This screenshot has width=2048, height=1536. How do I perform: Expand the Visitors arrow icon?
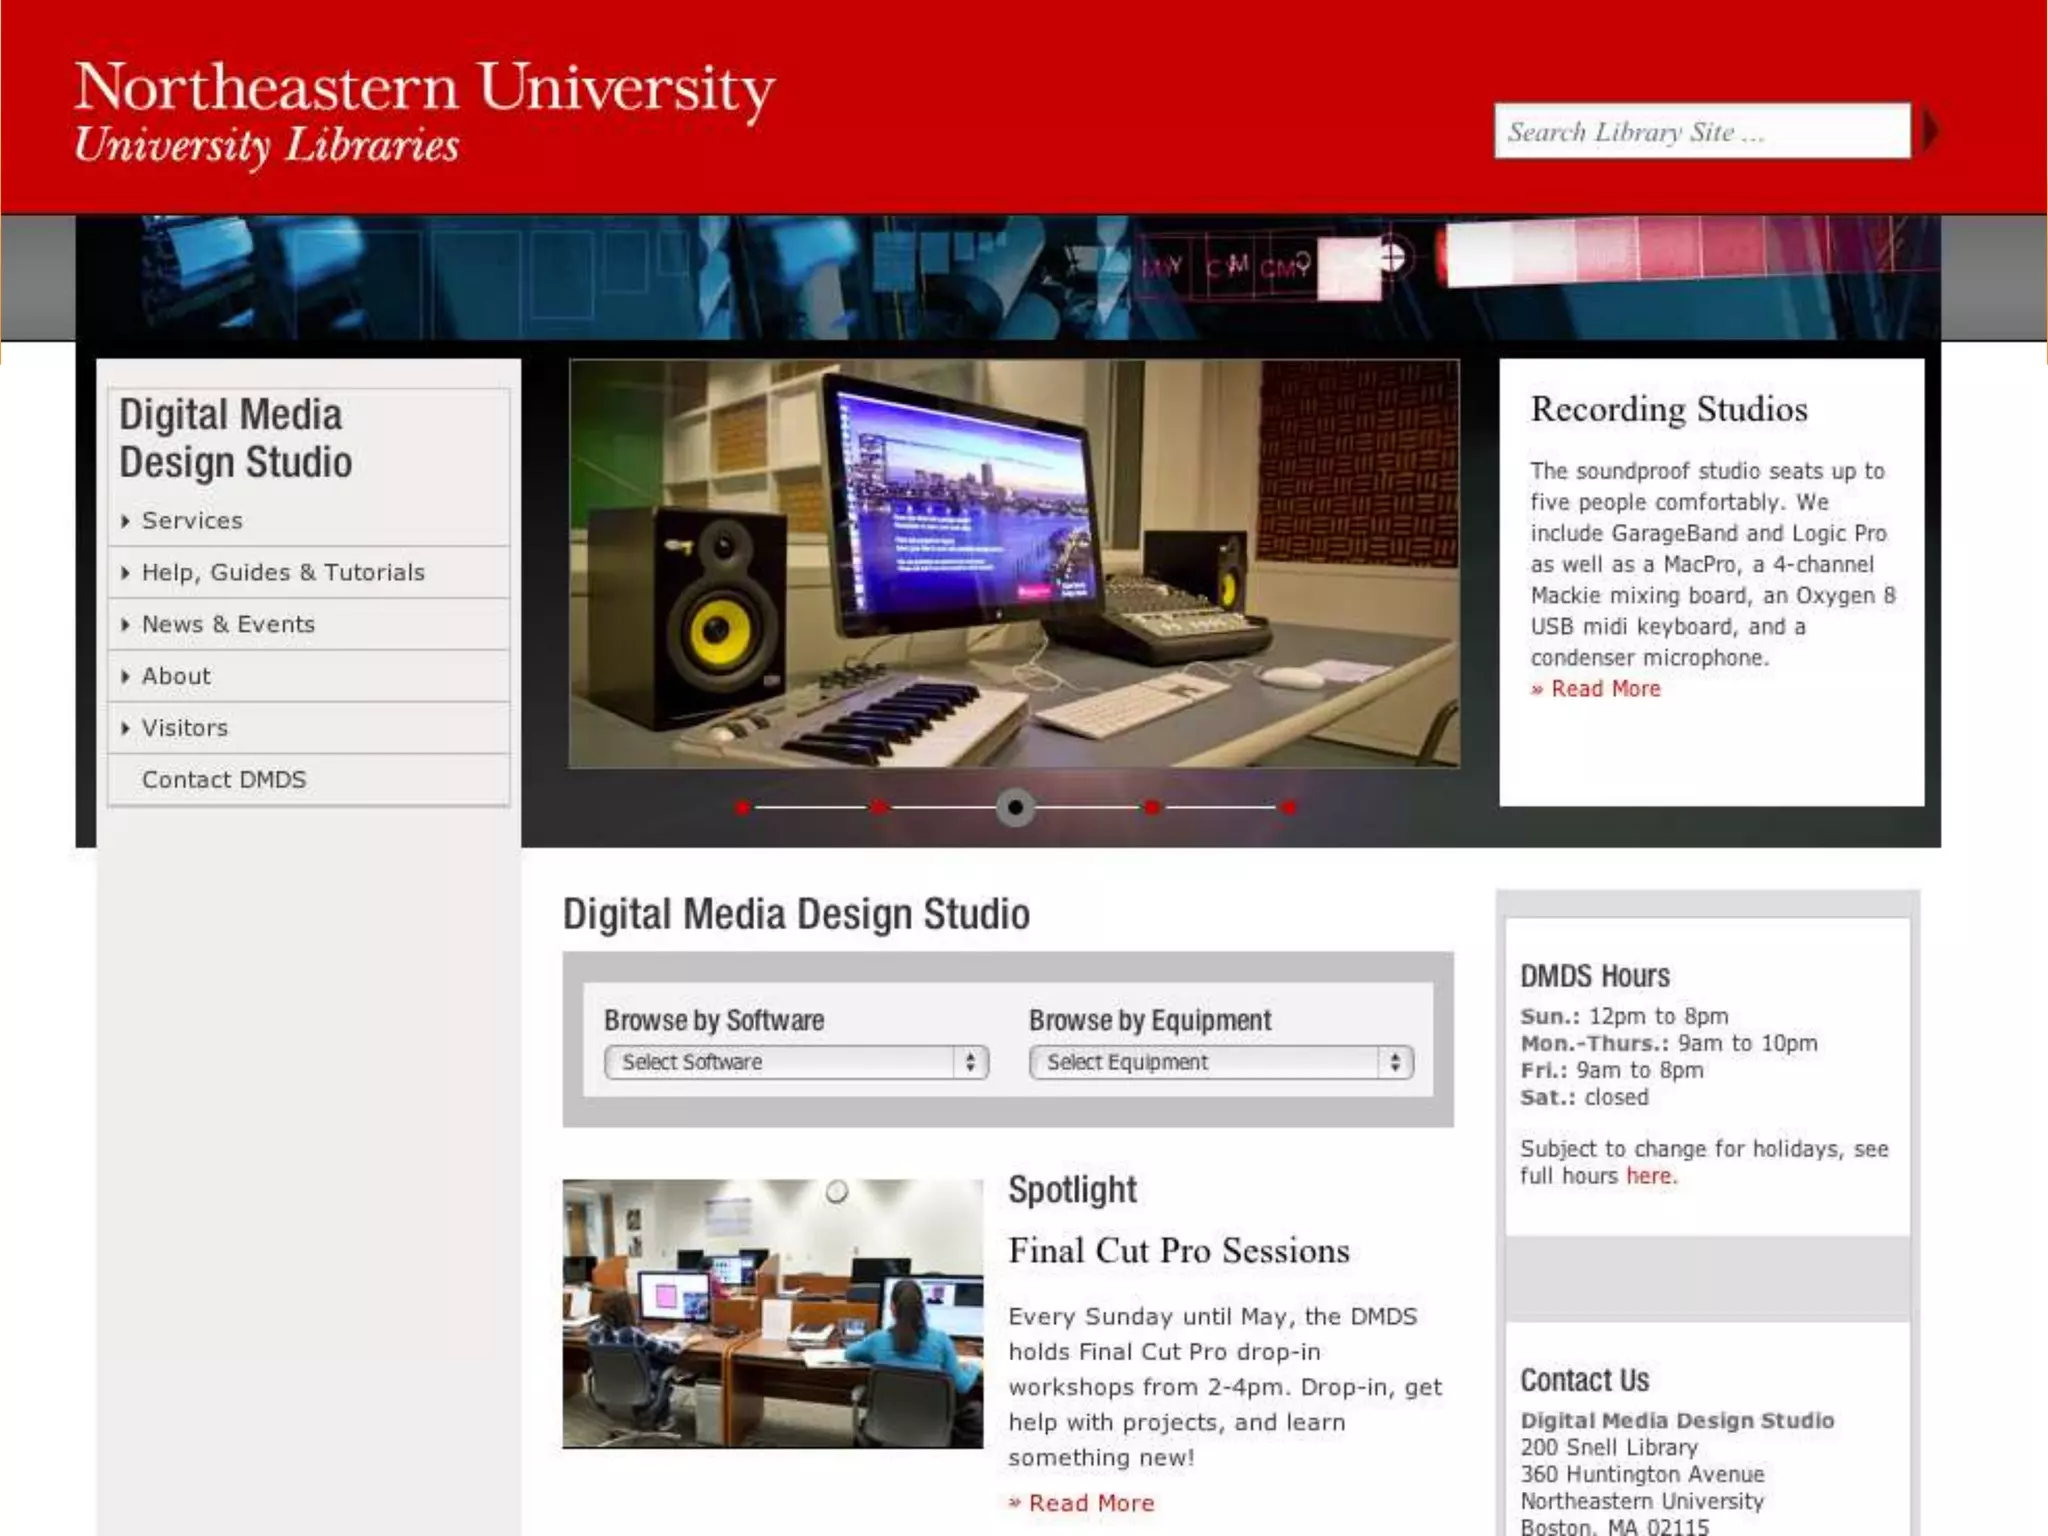tap(125, 729)
